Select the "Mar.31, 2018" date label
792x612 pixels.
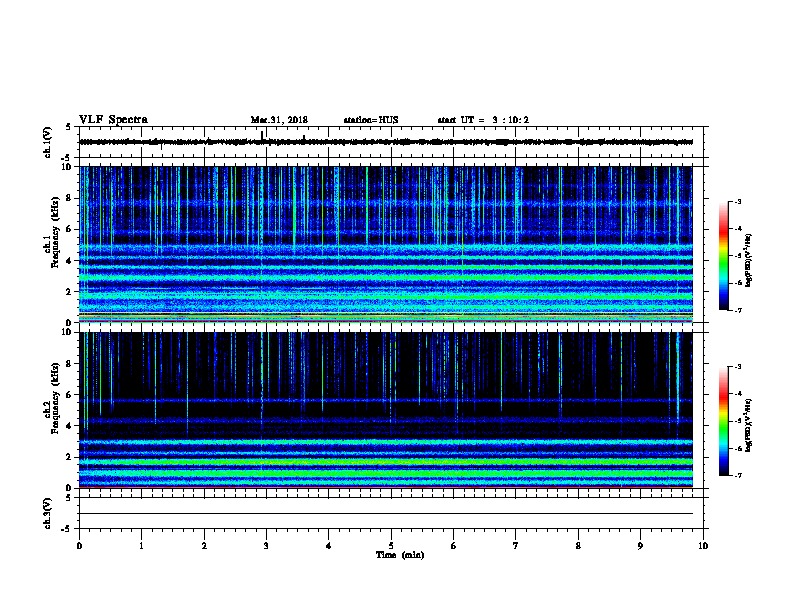click(279, 120)
